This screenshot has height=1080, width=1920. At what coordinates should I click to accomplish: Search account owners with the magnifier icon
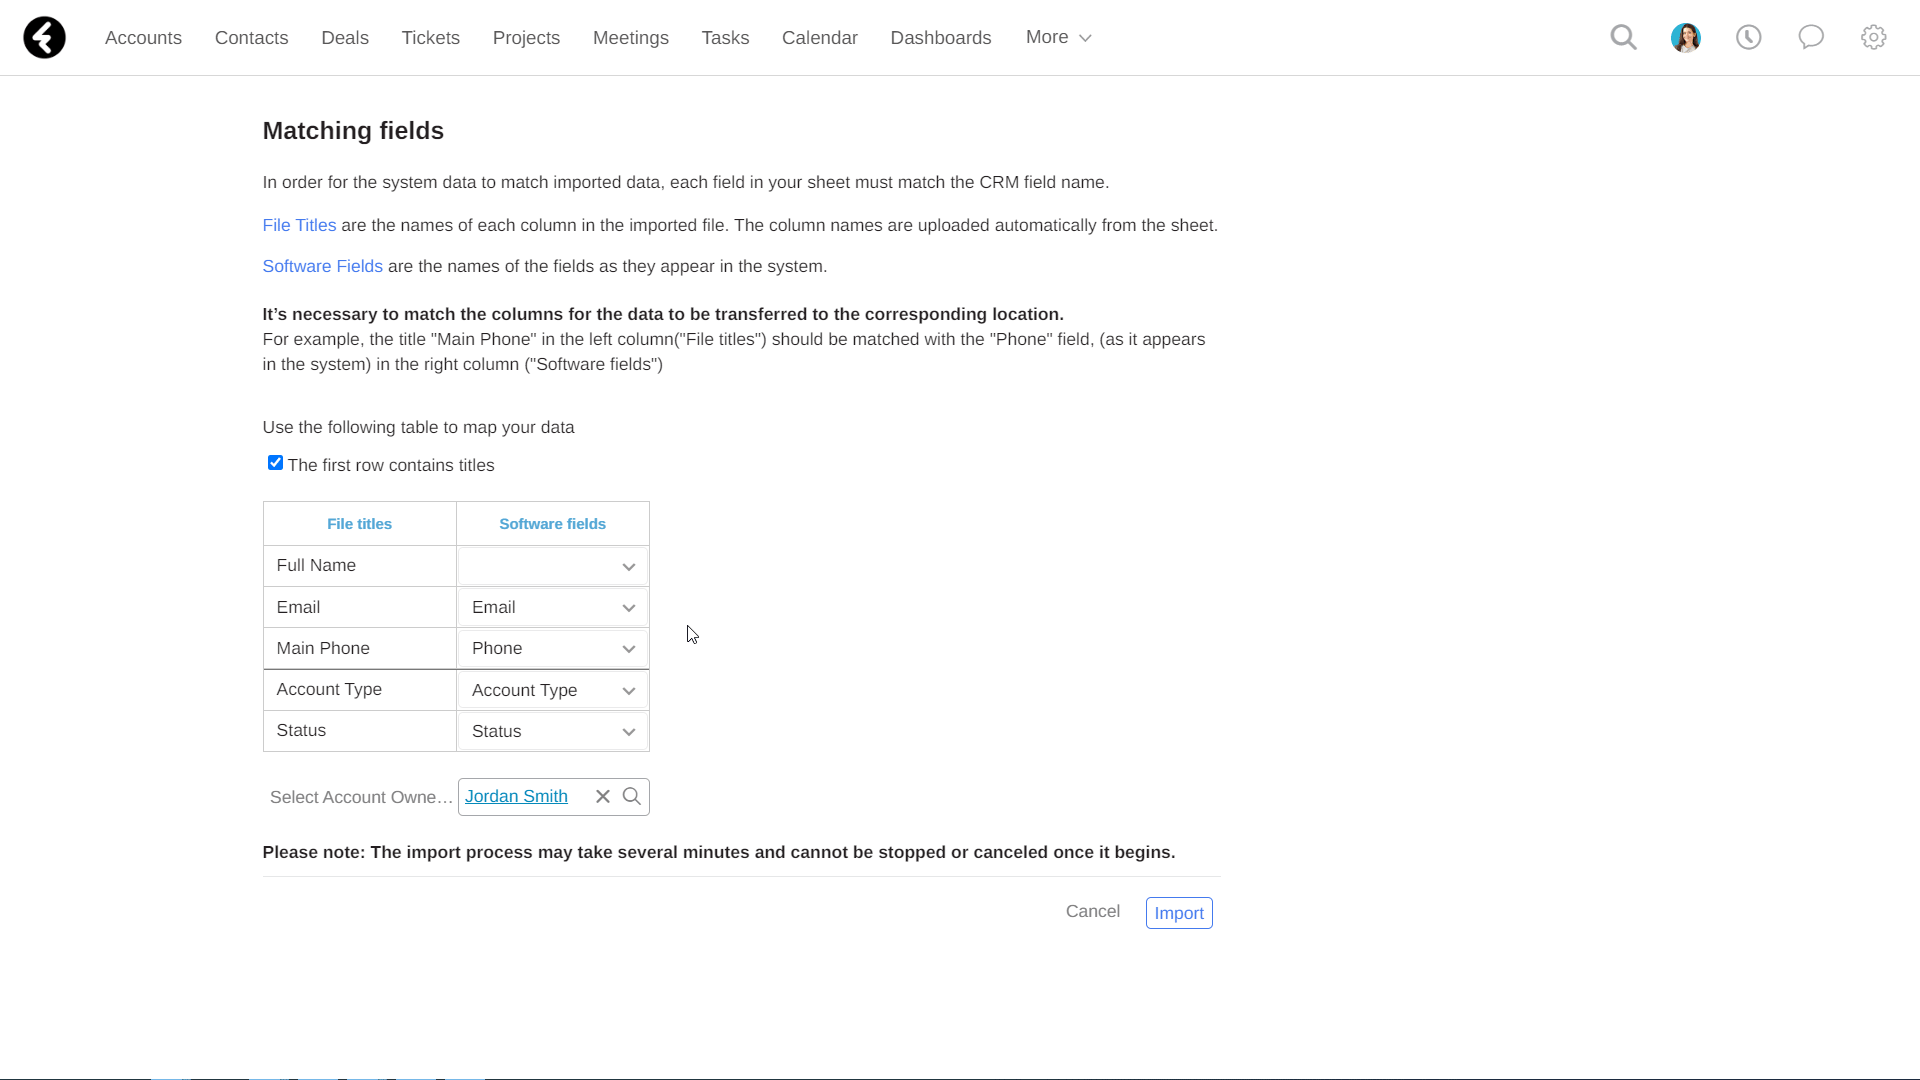click(632, 797)
